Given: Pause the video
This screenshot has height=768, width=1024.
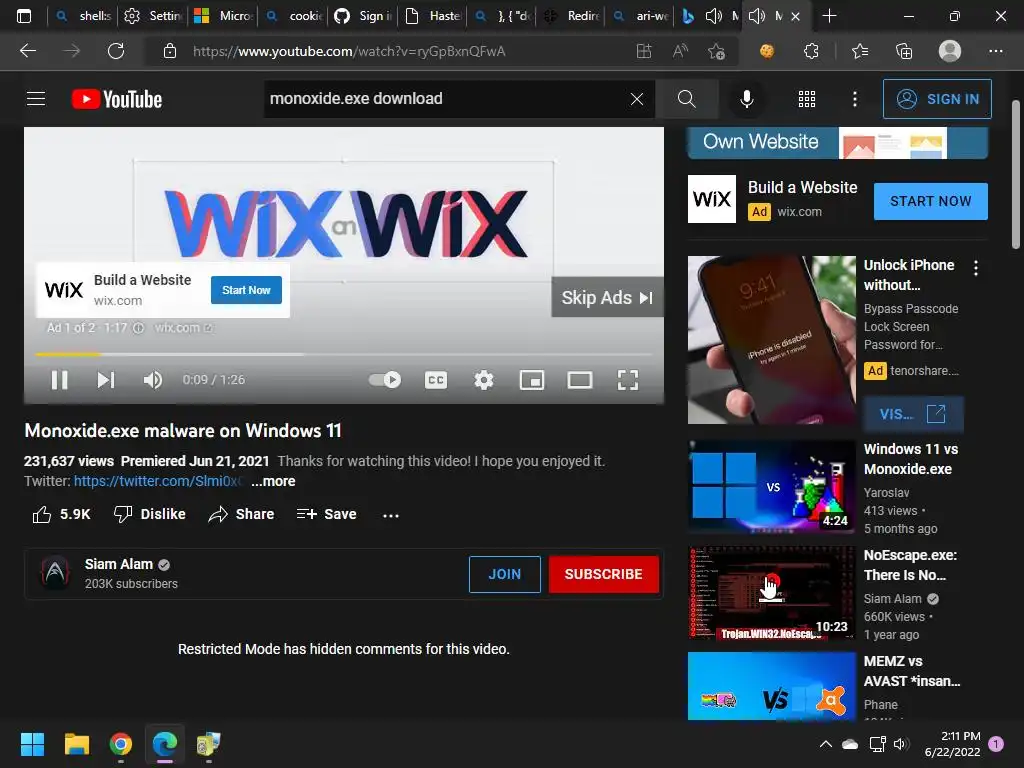Looking at the screenshot, I should coord(59,380).
